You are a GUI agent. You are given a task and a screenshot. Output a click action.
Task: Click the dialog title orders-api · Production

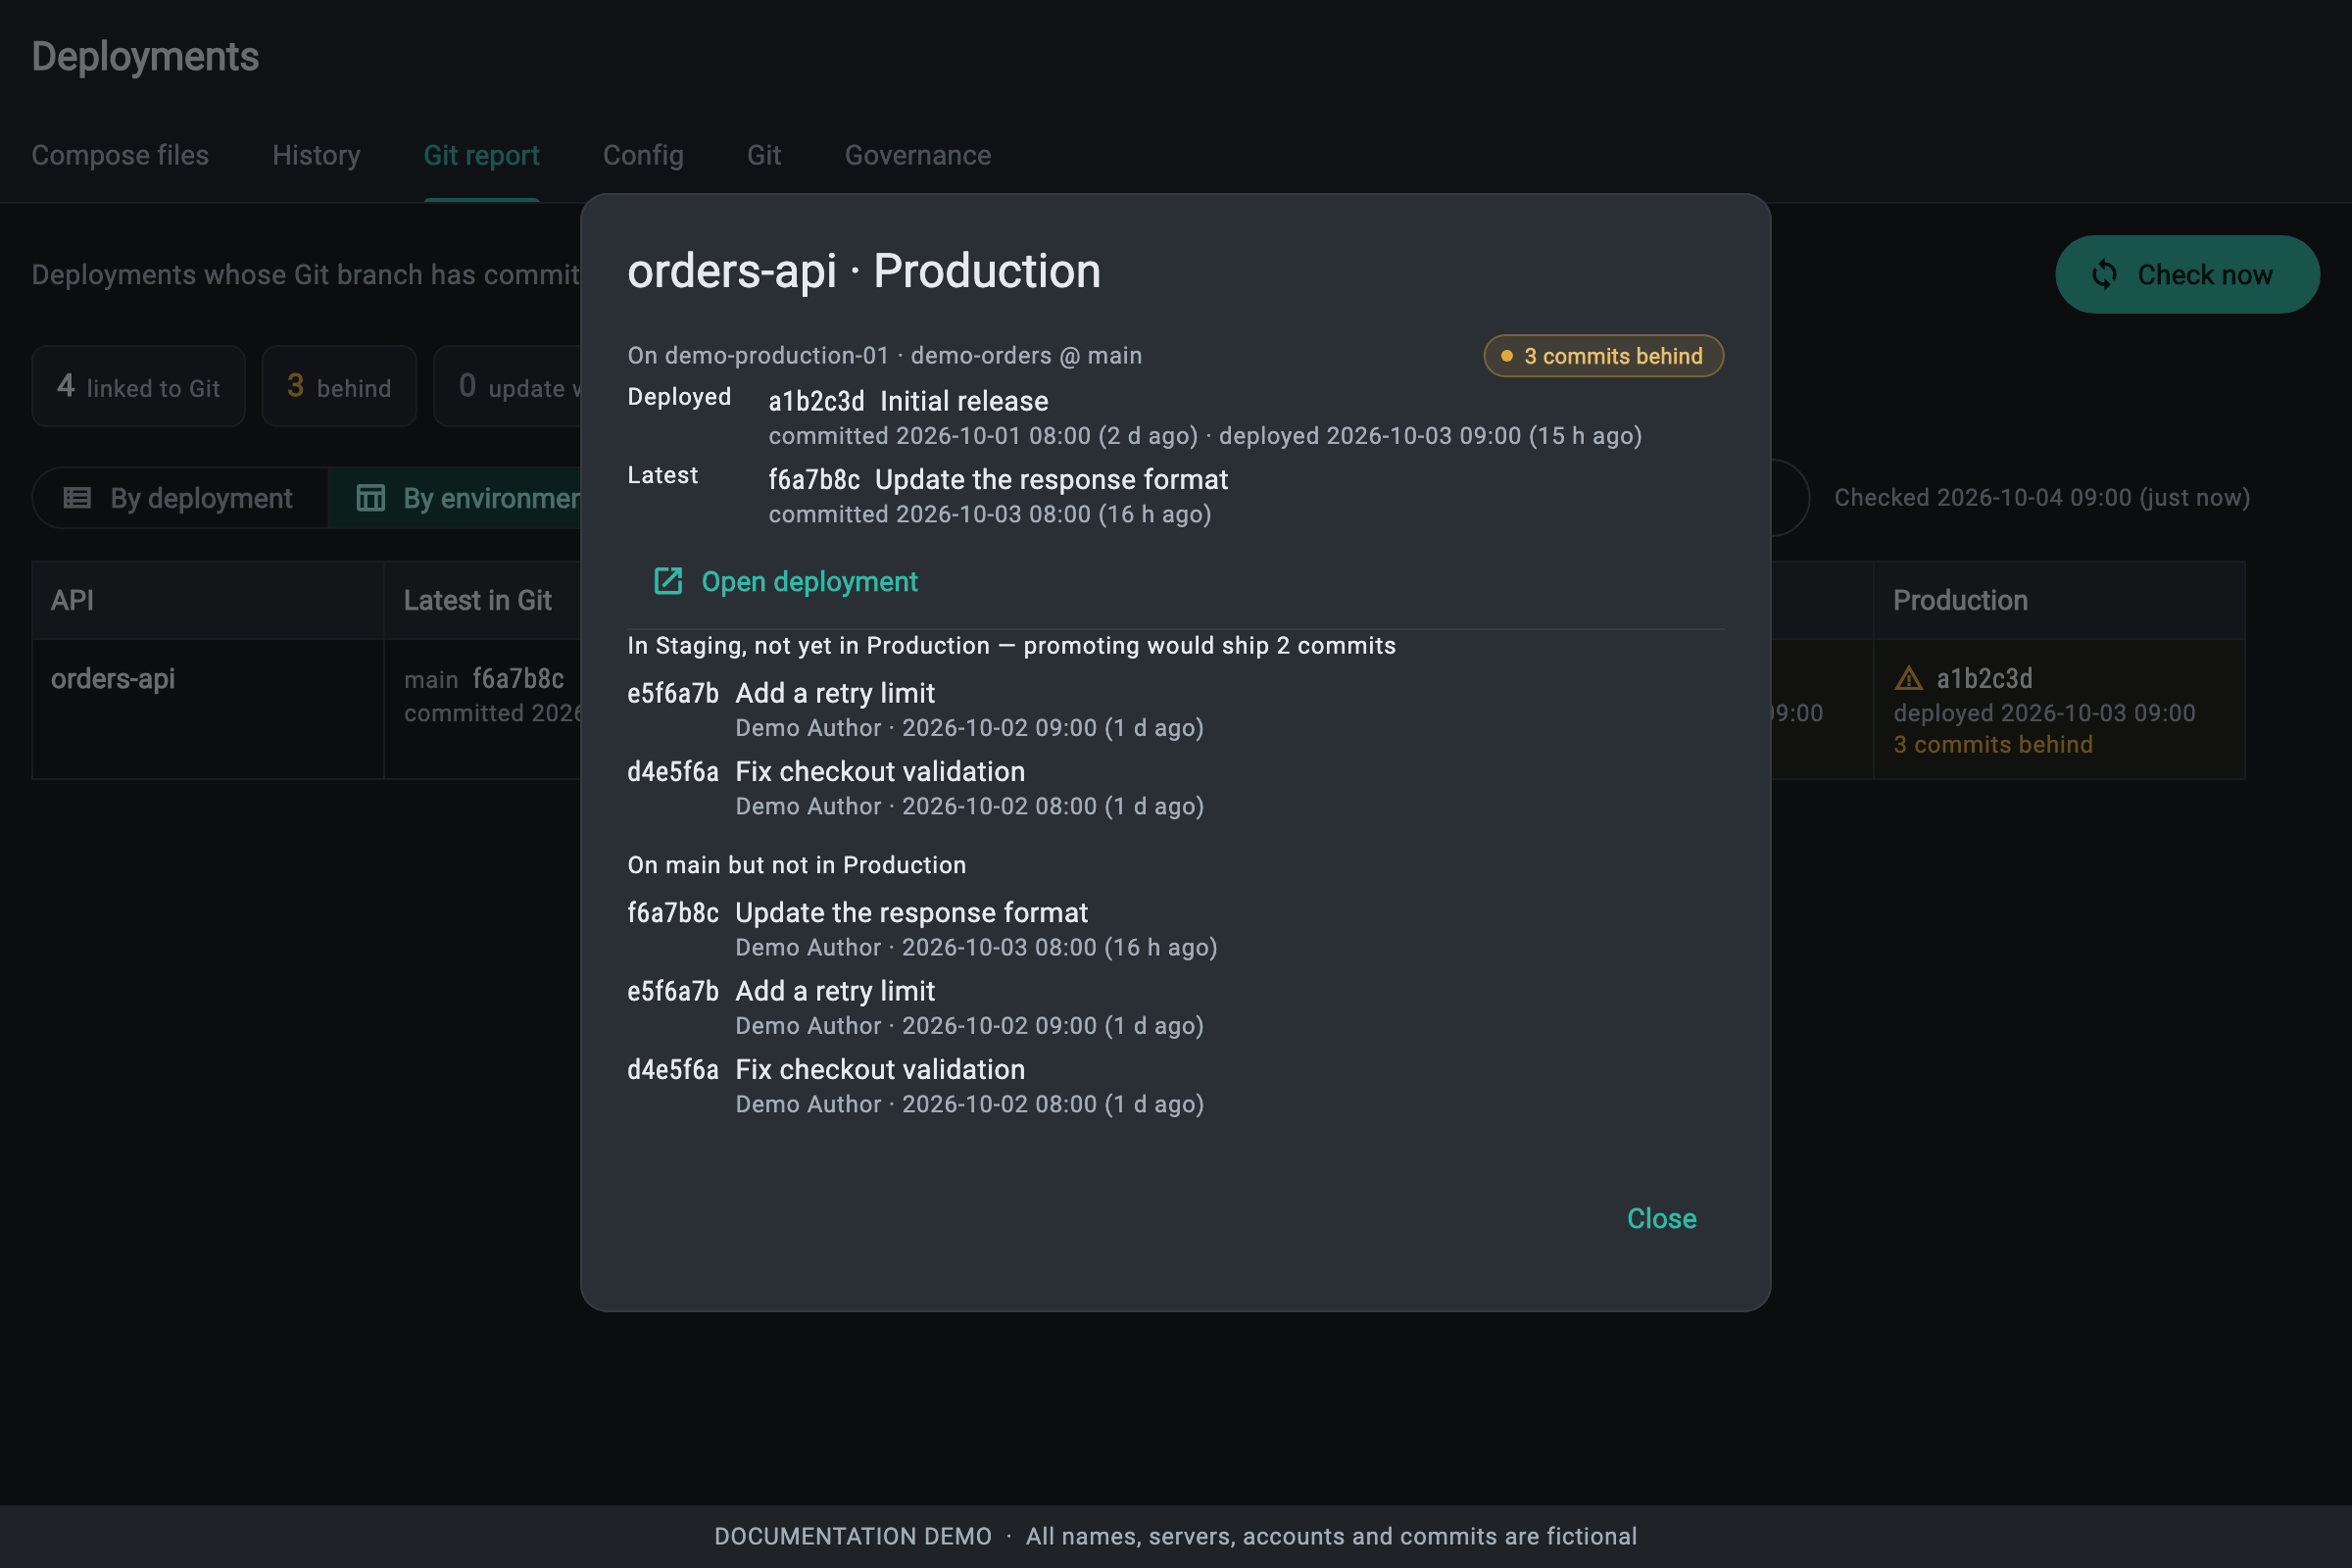pos(864,271)
